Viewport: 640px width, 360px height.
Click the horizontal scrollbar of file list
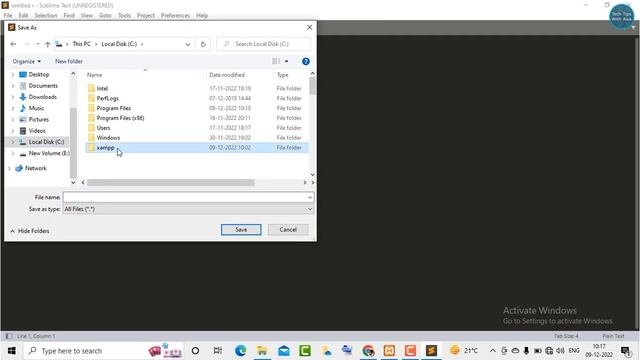click(x=171, y=182)
